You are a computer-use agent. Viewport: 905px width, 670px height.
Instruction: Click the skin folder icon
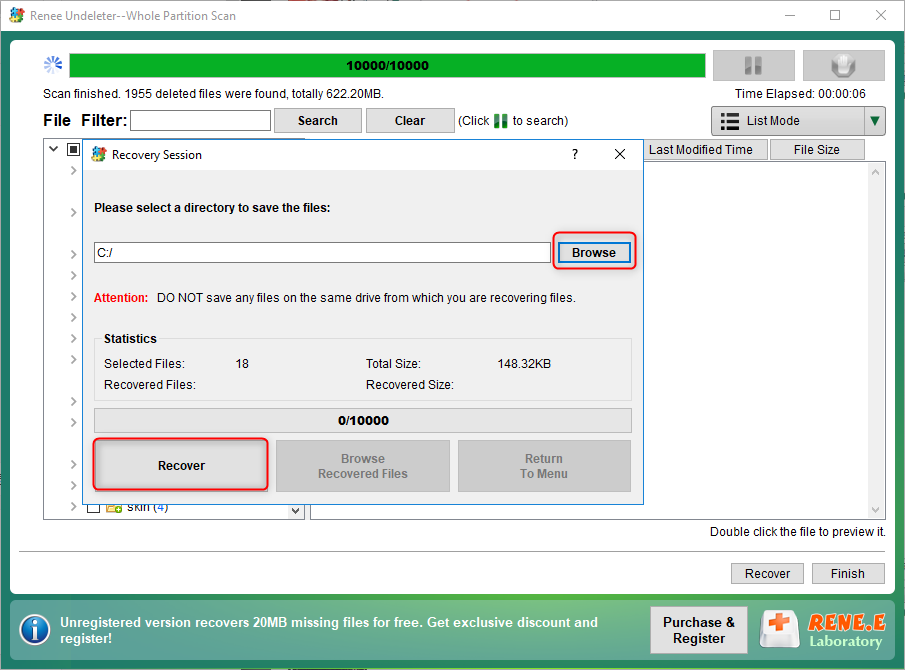[114, 508]
